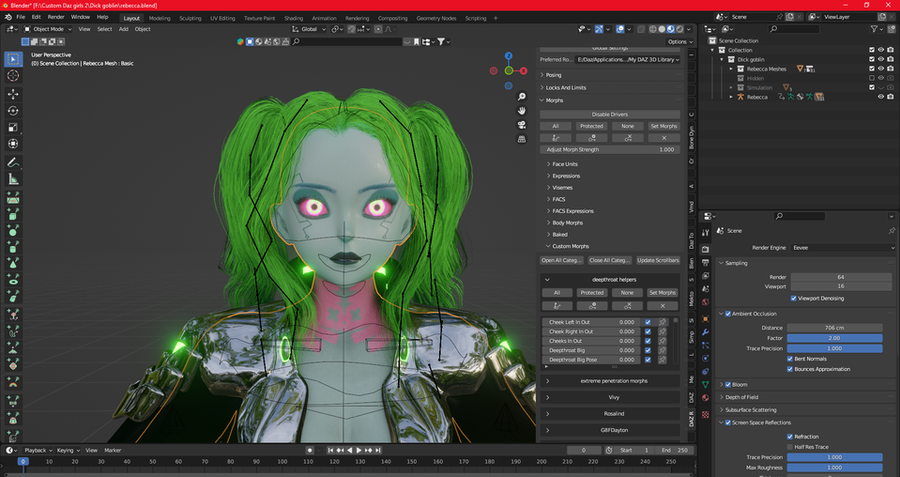Screen dimensions: 900x477
Task: Click Open All Categories button
Action: coord(561,260)
